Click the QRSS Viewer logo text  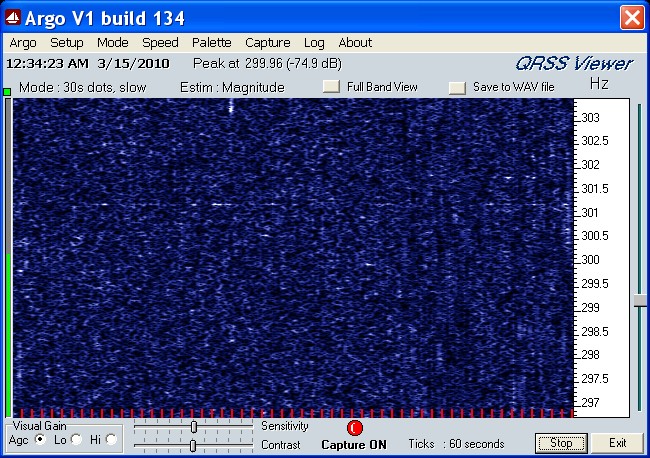(x=574, y=64)
